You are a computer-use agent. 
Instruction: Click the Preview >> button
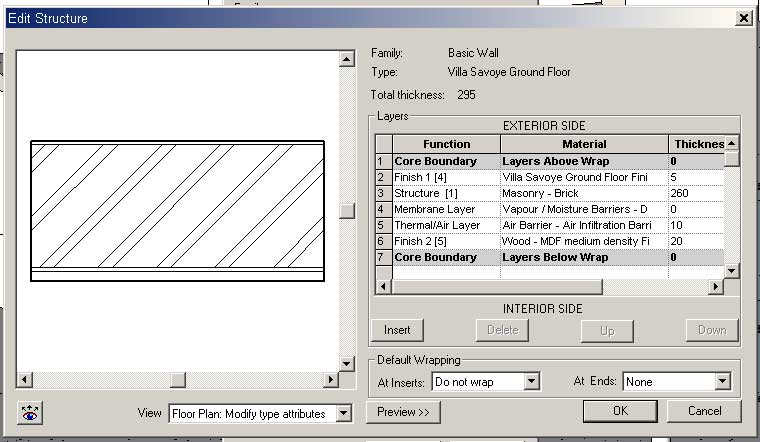tap(403, 412)
